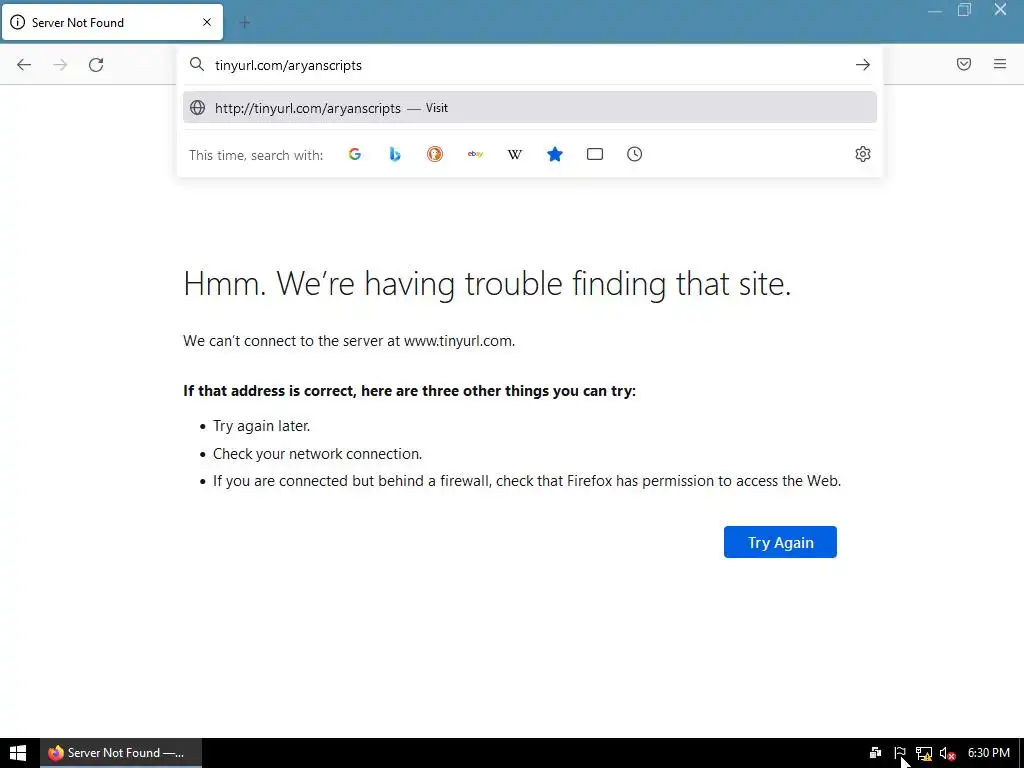Screen dimensions: 1024x768
Task: Click the forward navigation arrow
Action: (60, 65)
